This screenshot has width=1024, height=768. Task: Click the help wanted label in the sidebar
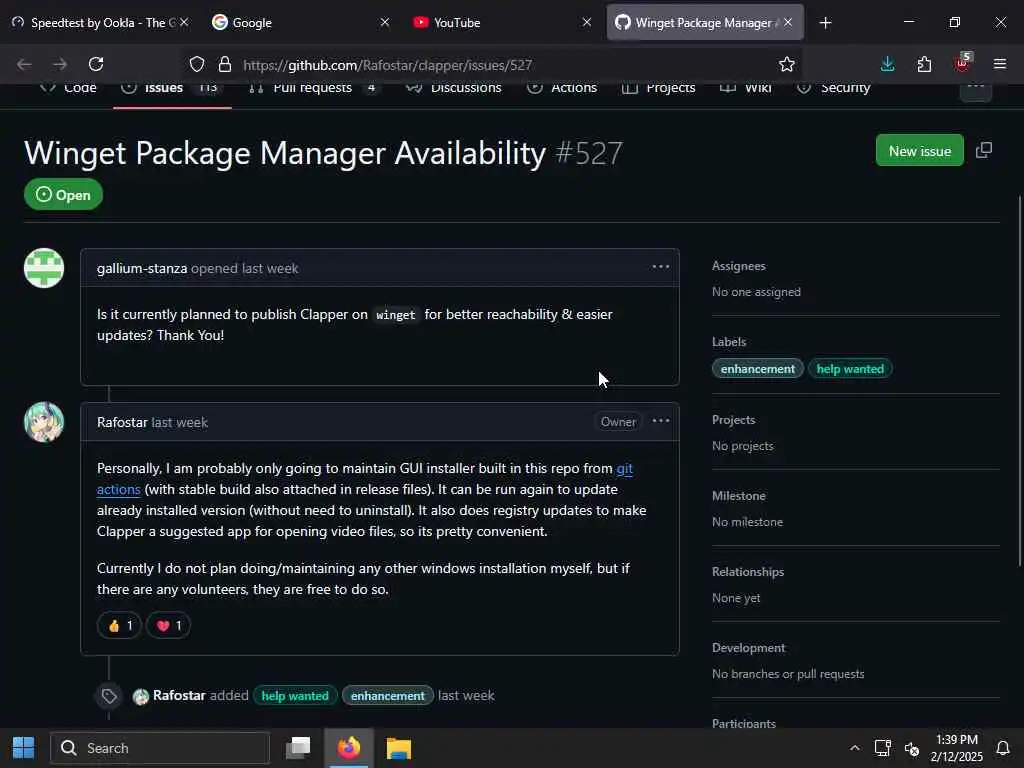pos(850,369)
